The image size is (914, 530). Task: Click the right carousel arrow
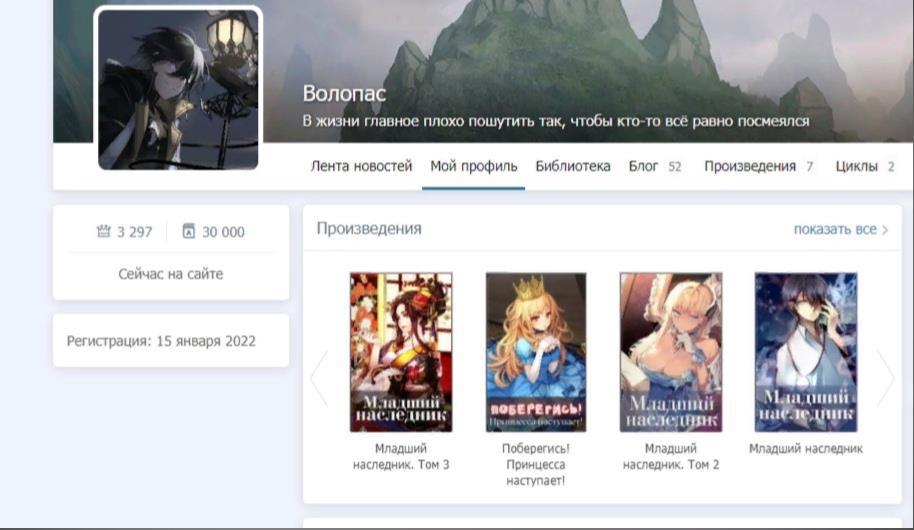tap(885, 378)
